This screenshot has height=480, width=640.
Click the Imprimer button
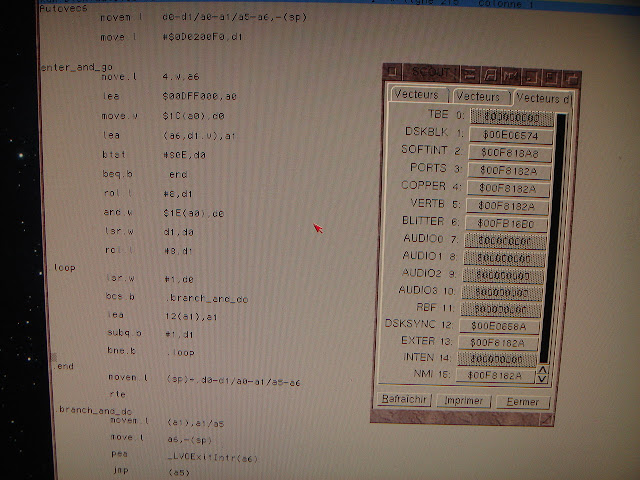point(464,401)
